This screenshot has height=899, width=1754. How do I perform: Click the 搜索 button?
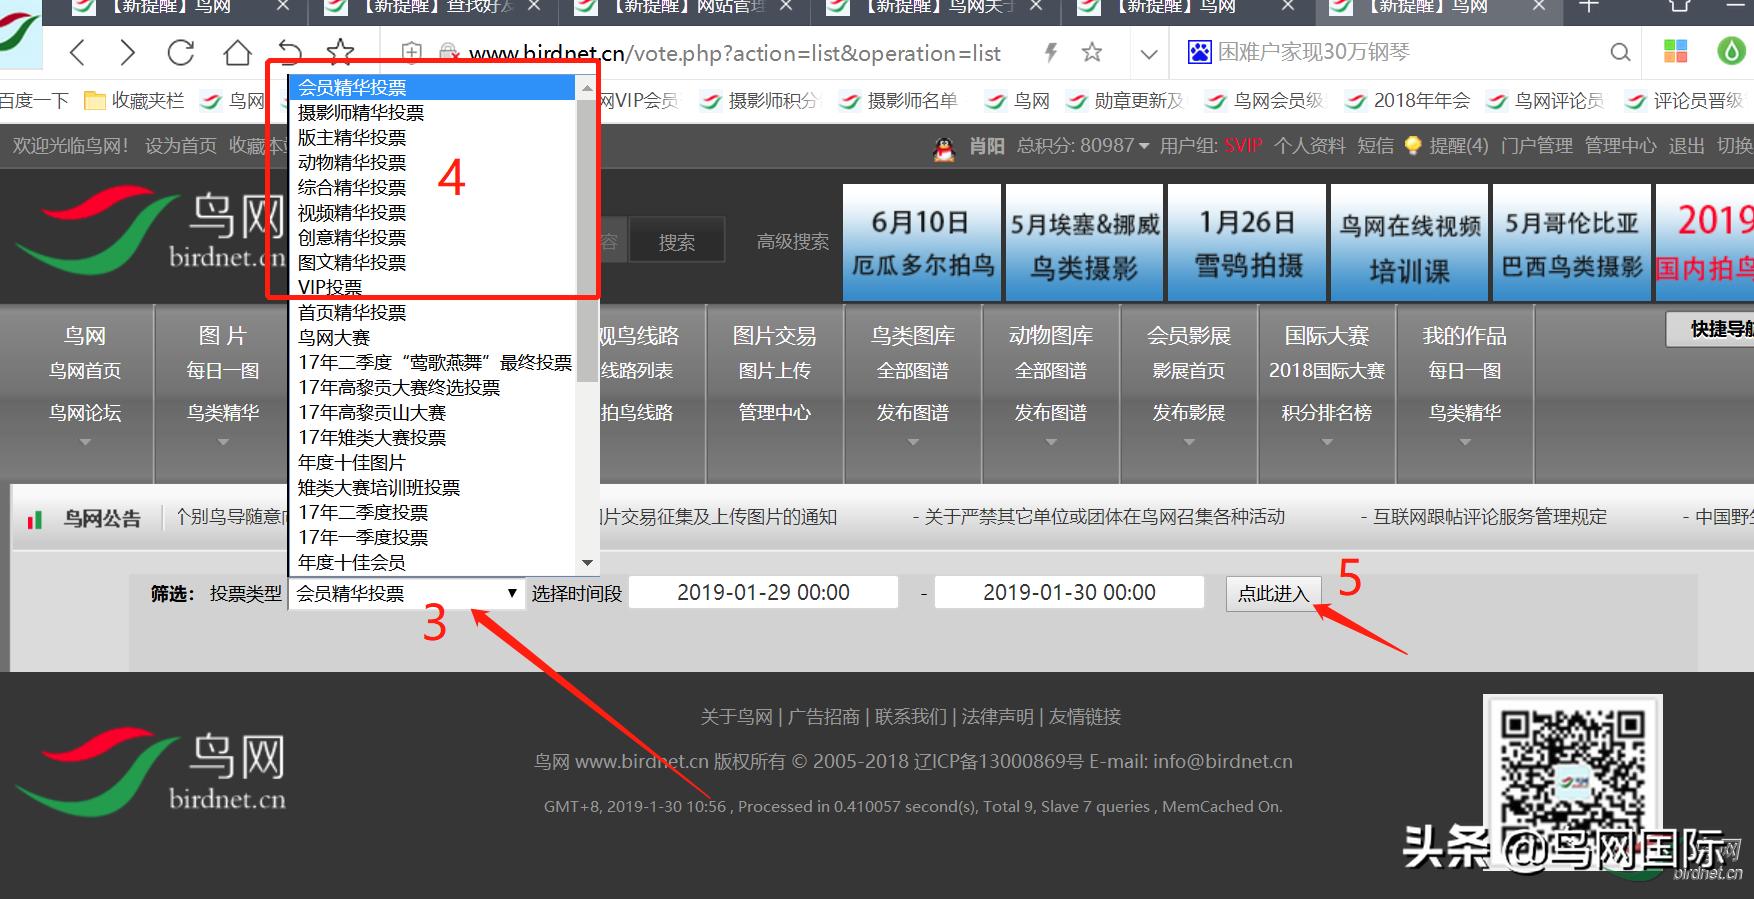677,242
